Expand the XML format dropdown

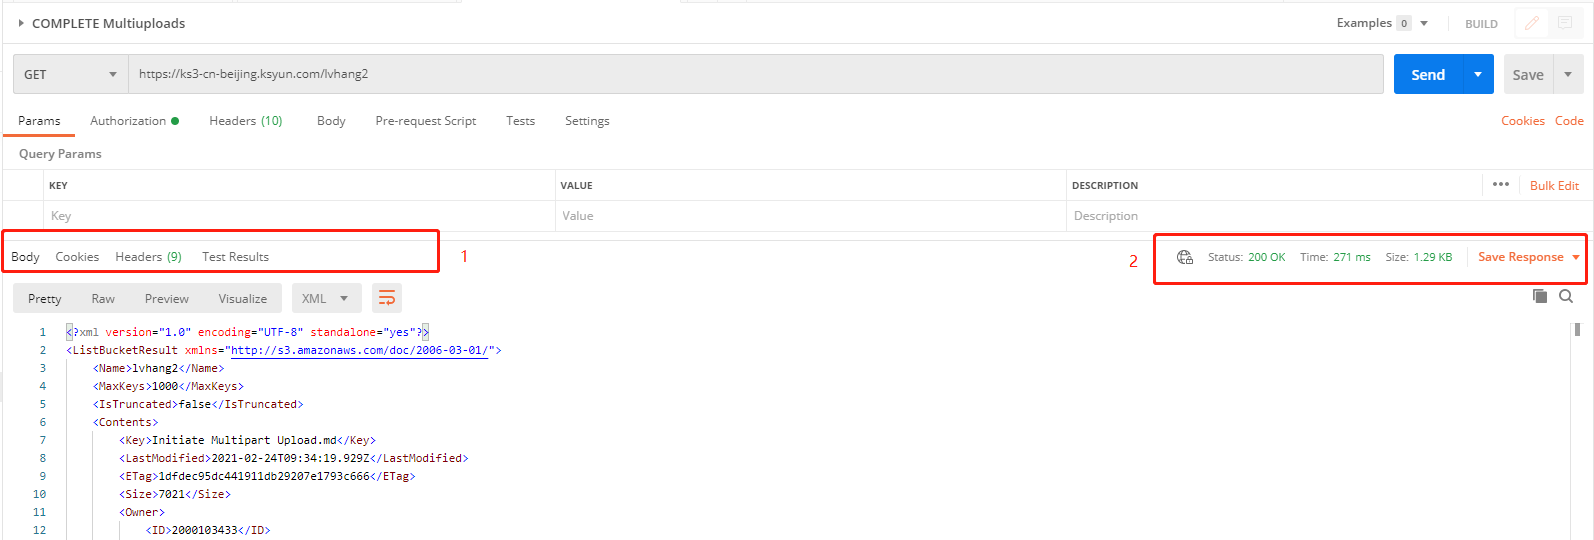(325, 298)
